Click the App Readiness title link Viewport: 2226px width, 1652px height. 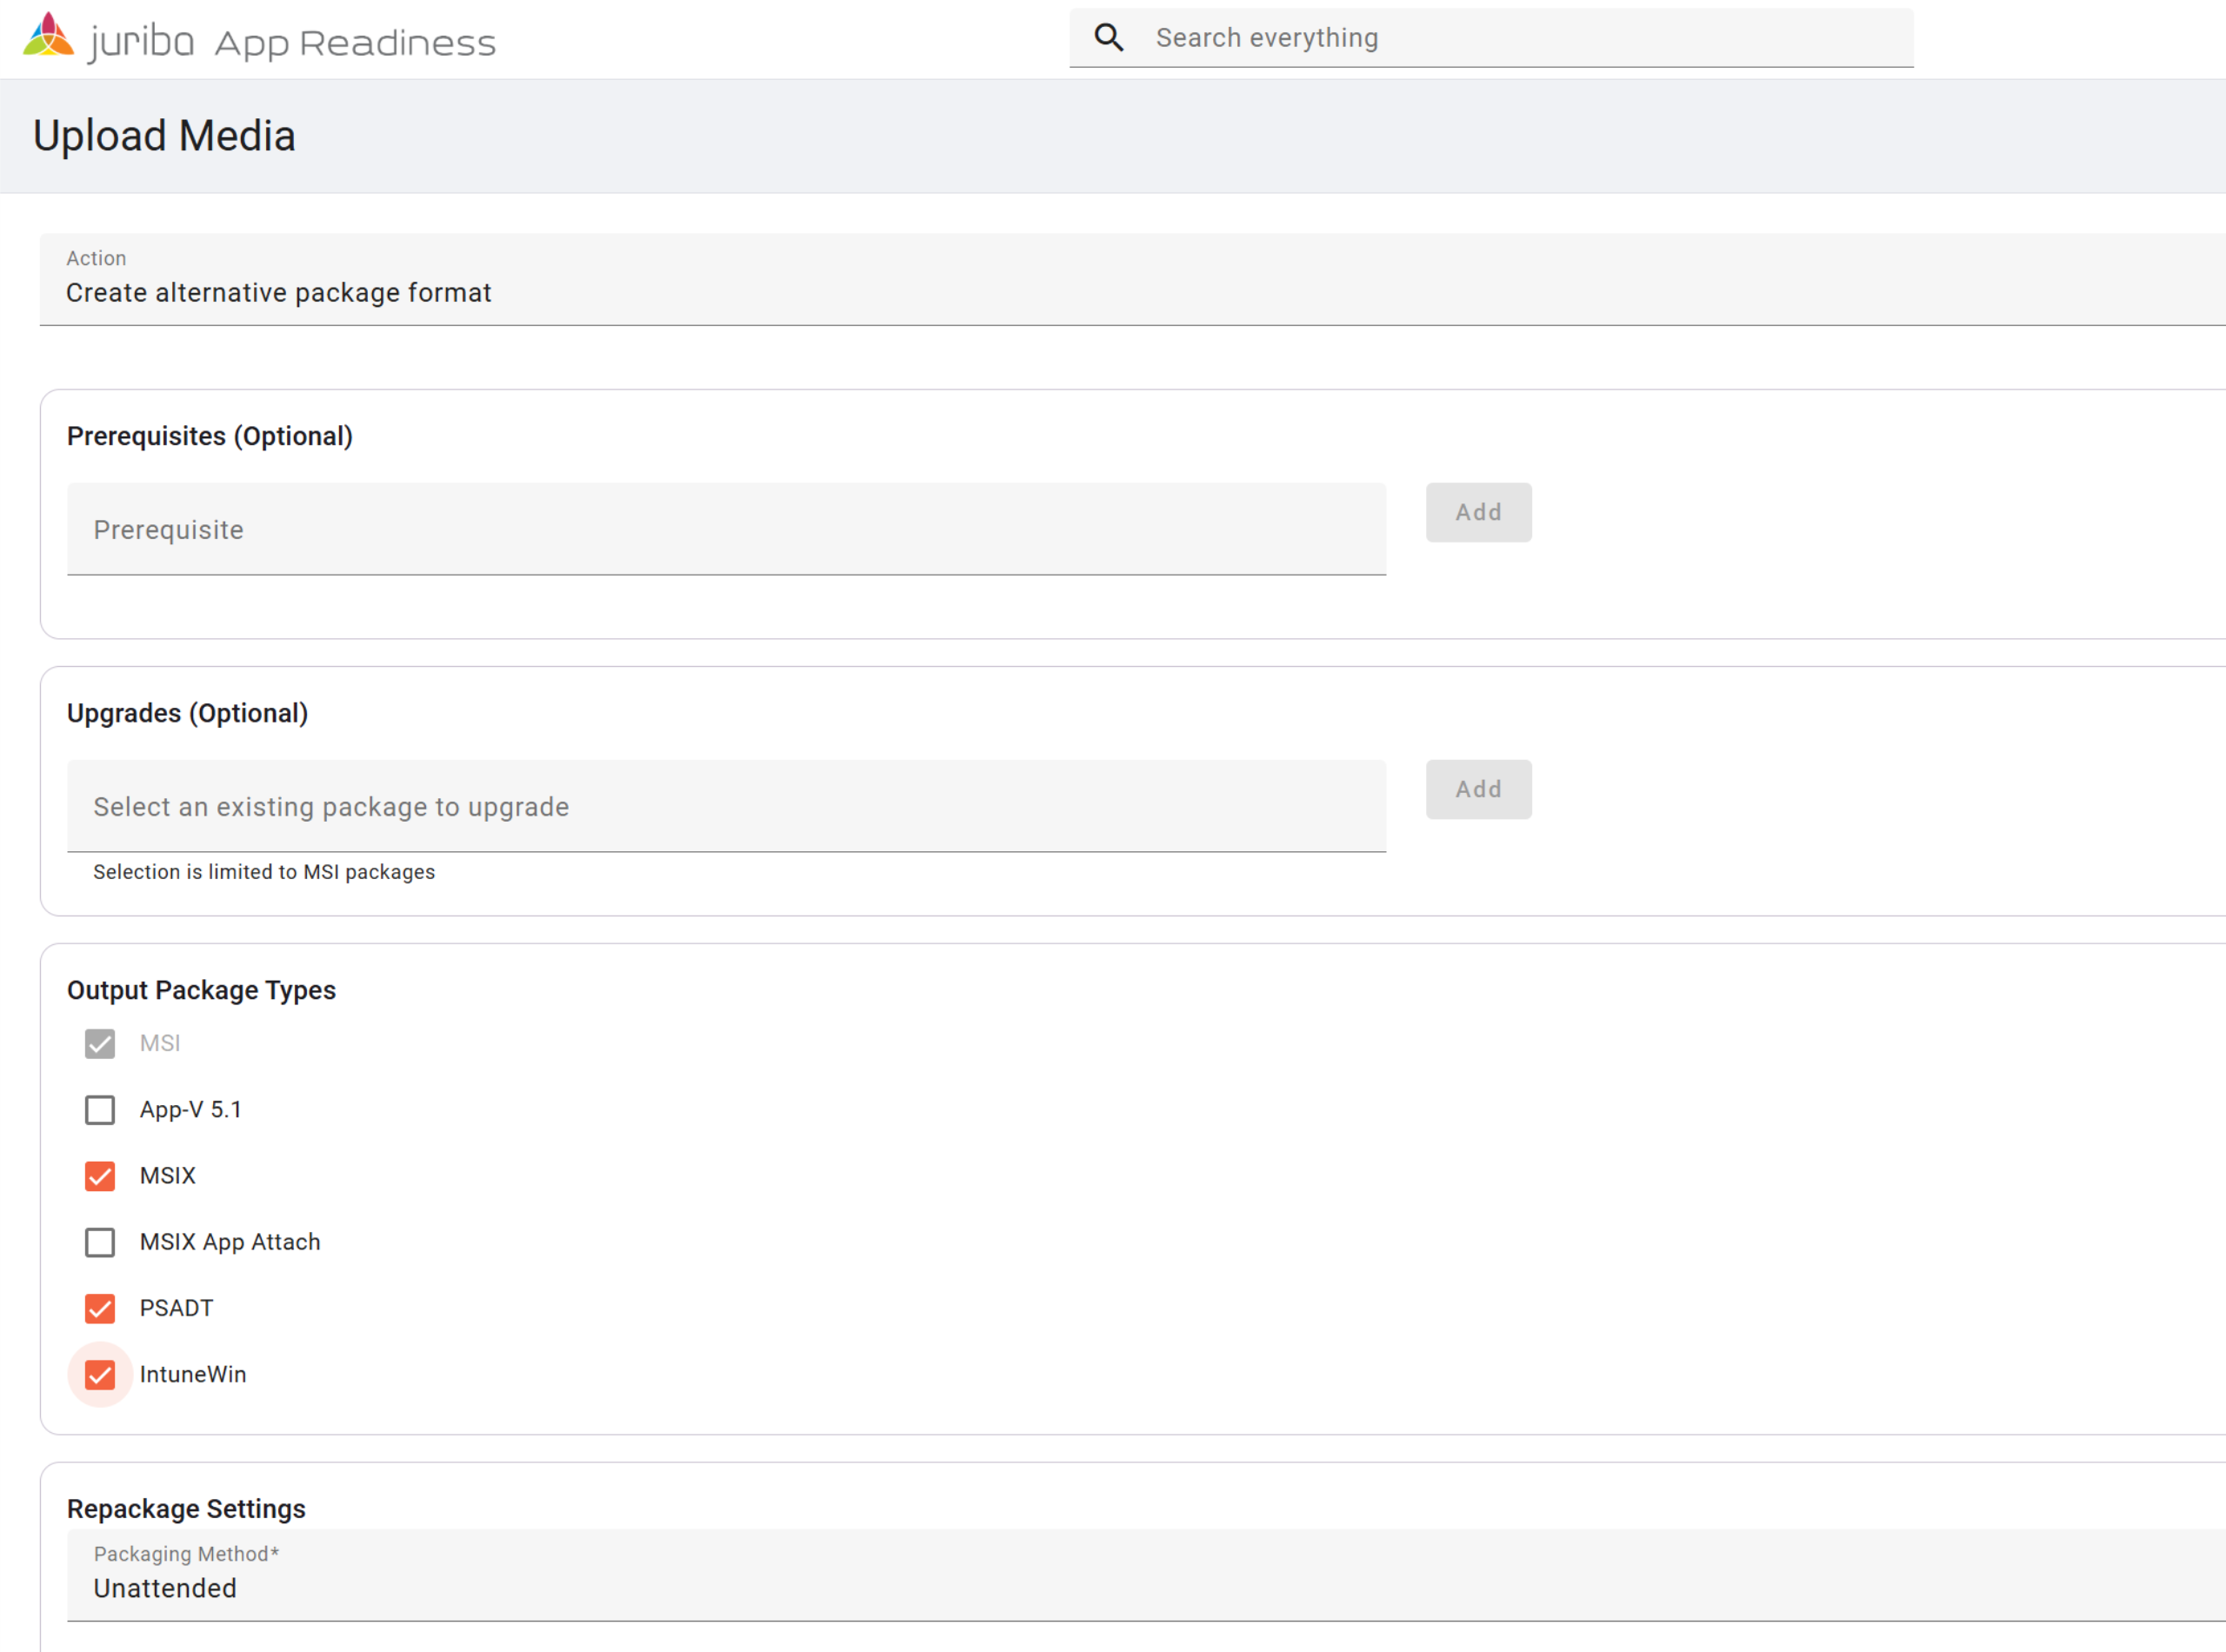coord(355,43)
